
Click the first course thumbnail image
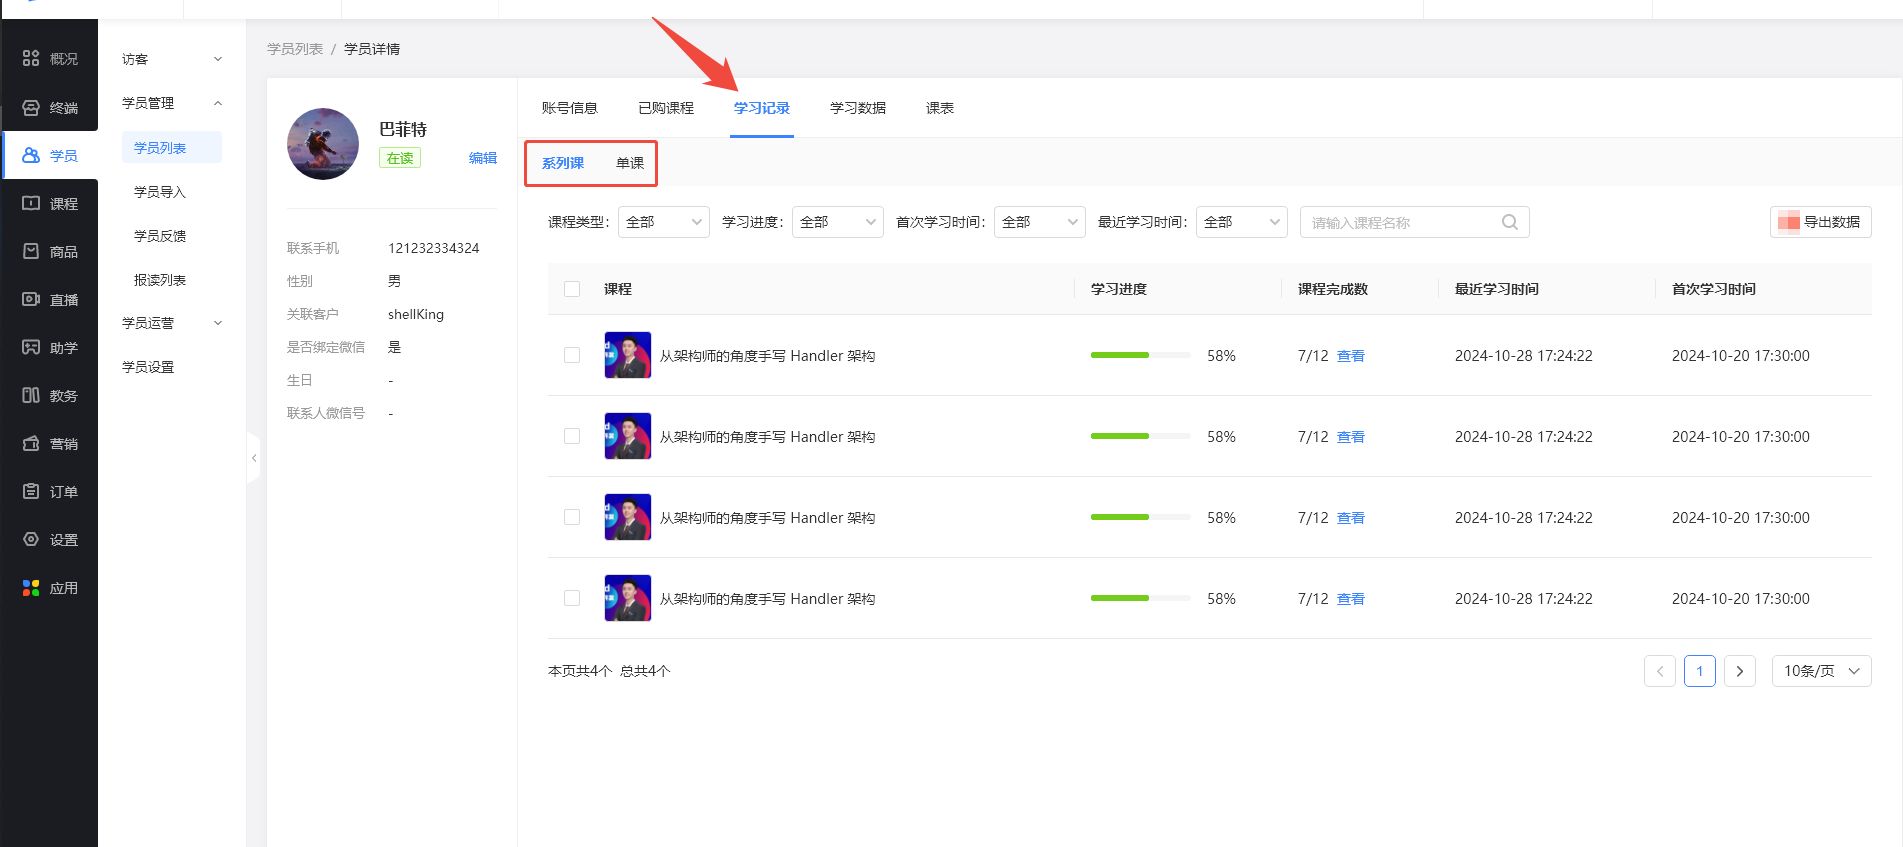point(628,355)
